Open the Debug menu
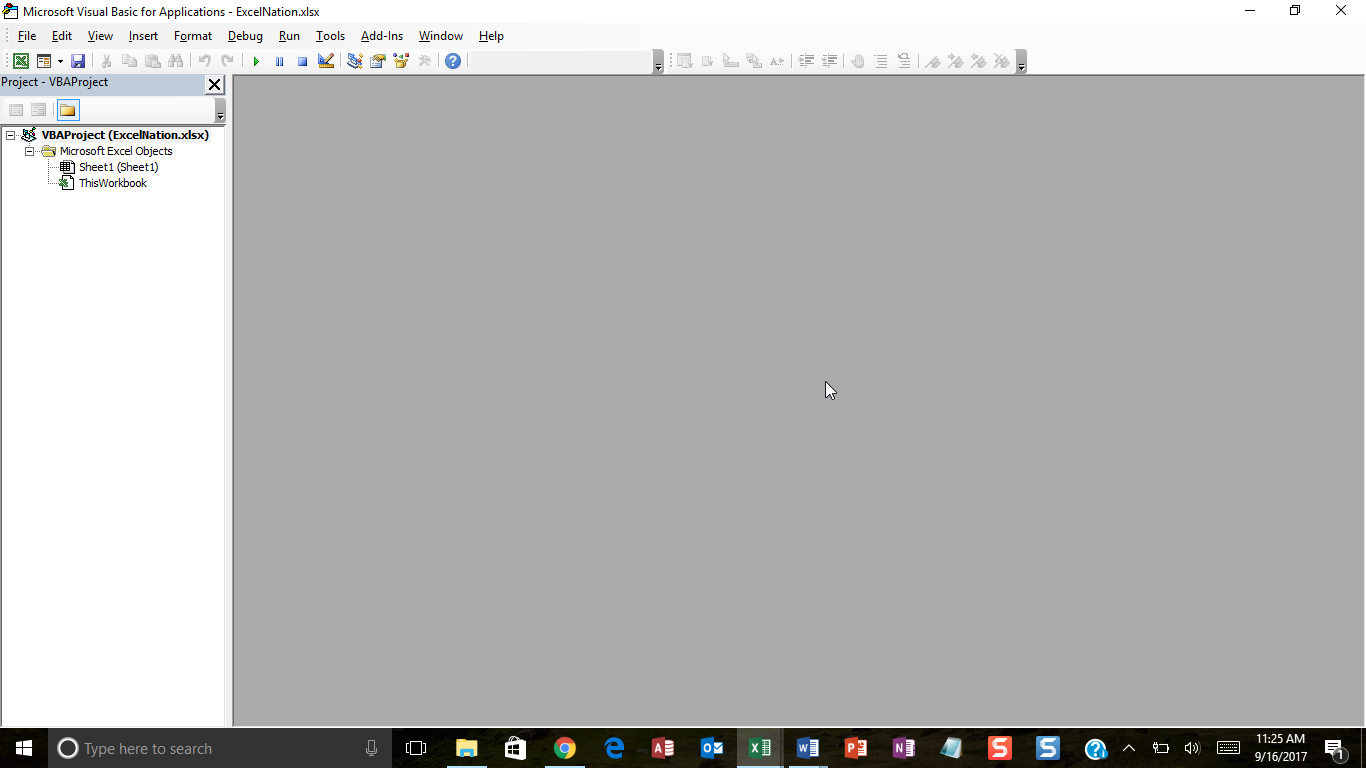Viewport: 1366px width, 768px height. pos(245,36)
